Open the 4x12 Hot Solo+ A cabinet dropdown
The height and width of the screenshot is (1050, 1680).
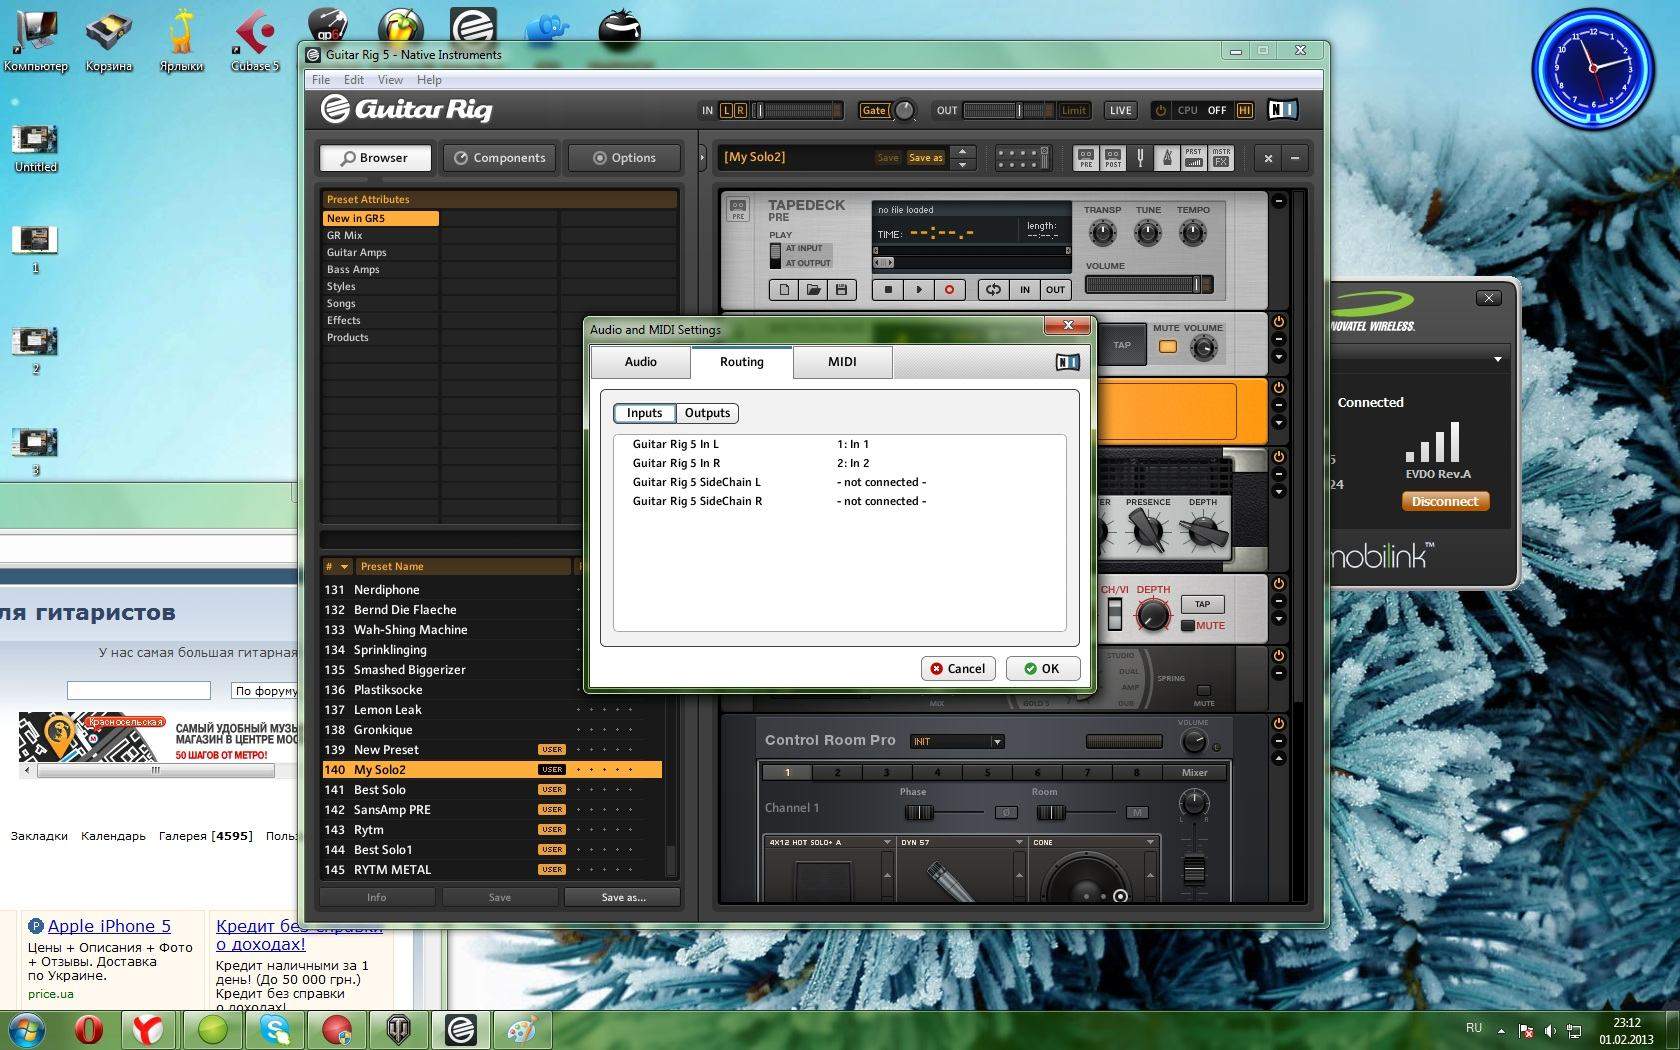click(886, 843)
